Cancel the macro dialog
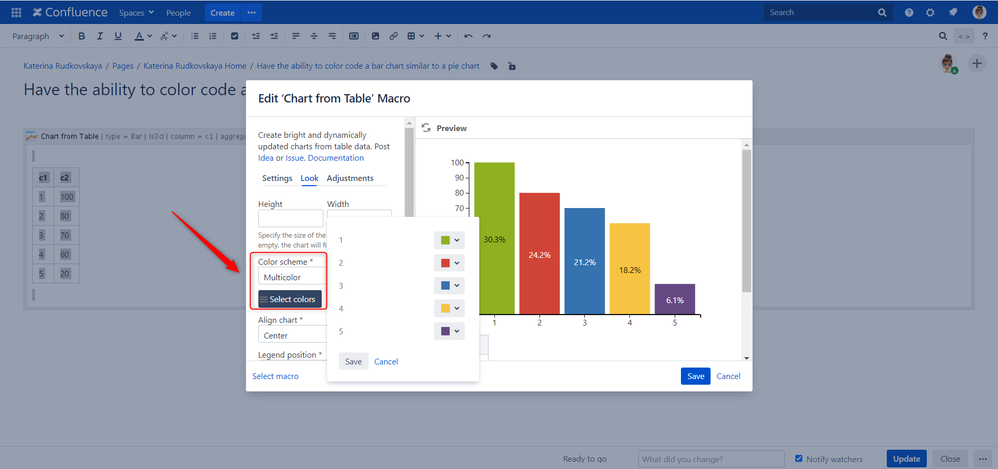Viewport: 998px width, 469px height. coord(728,376)
